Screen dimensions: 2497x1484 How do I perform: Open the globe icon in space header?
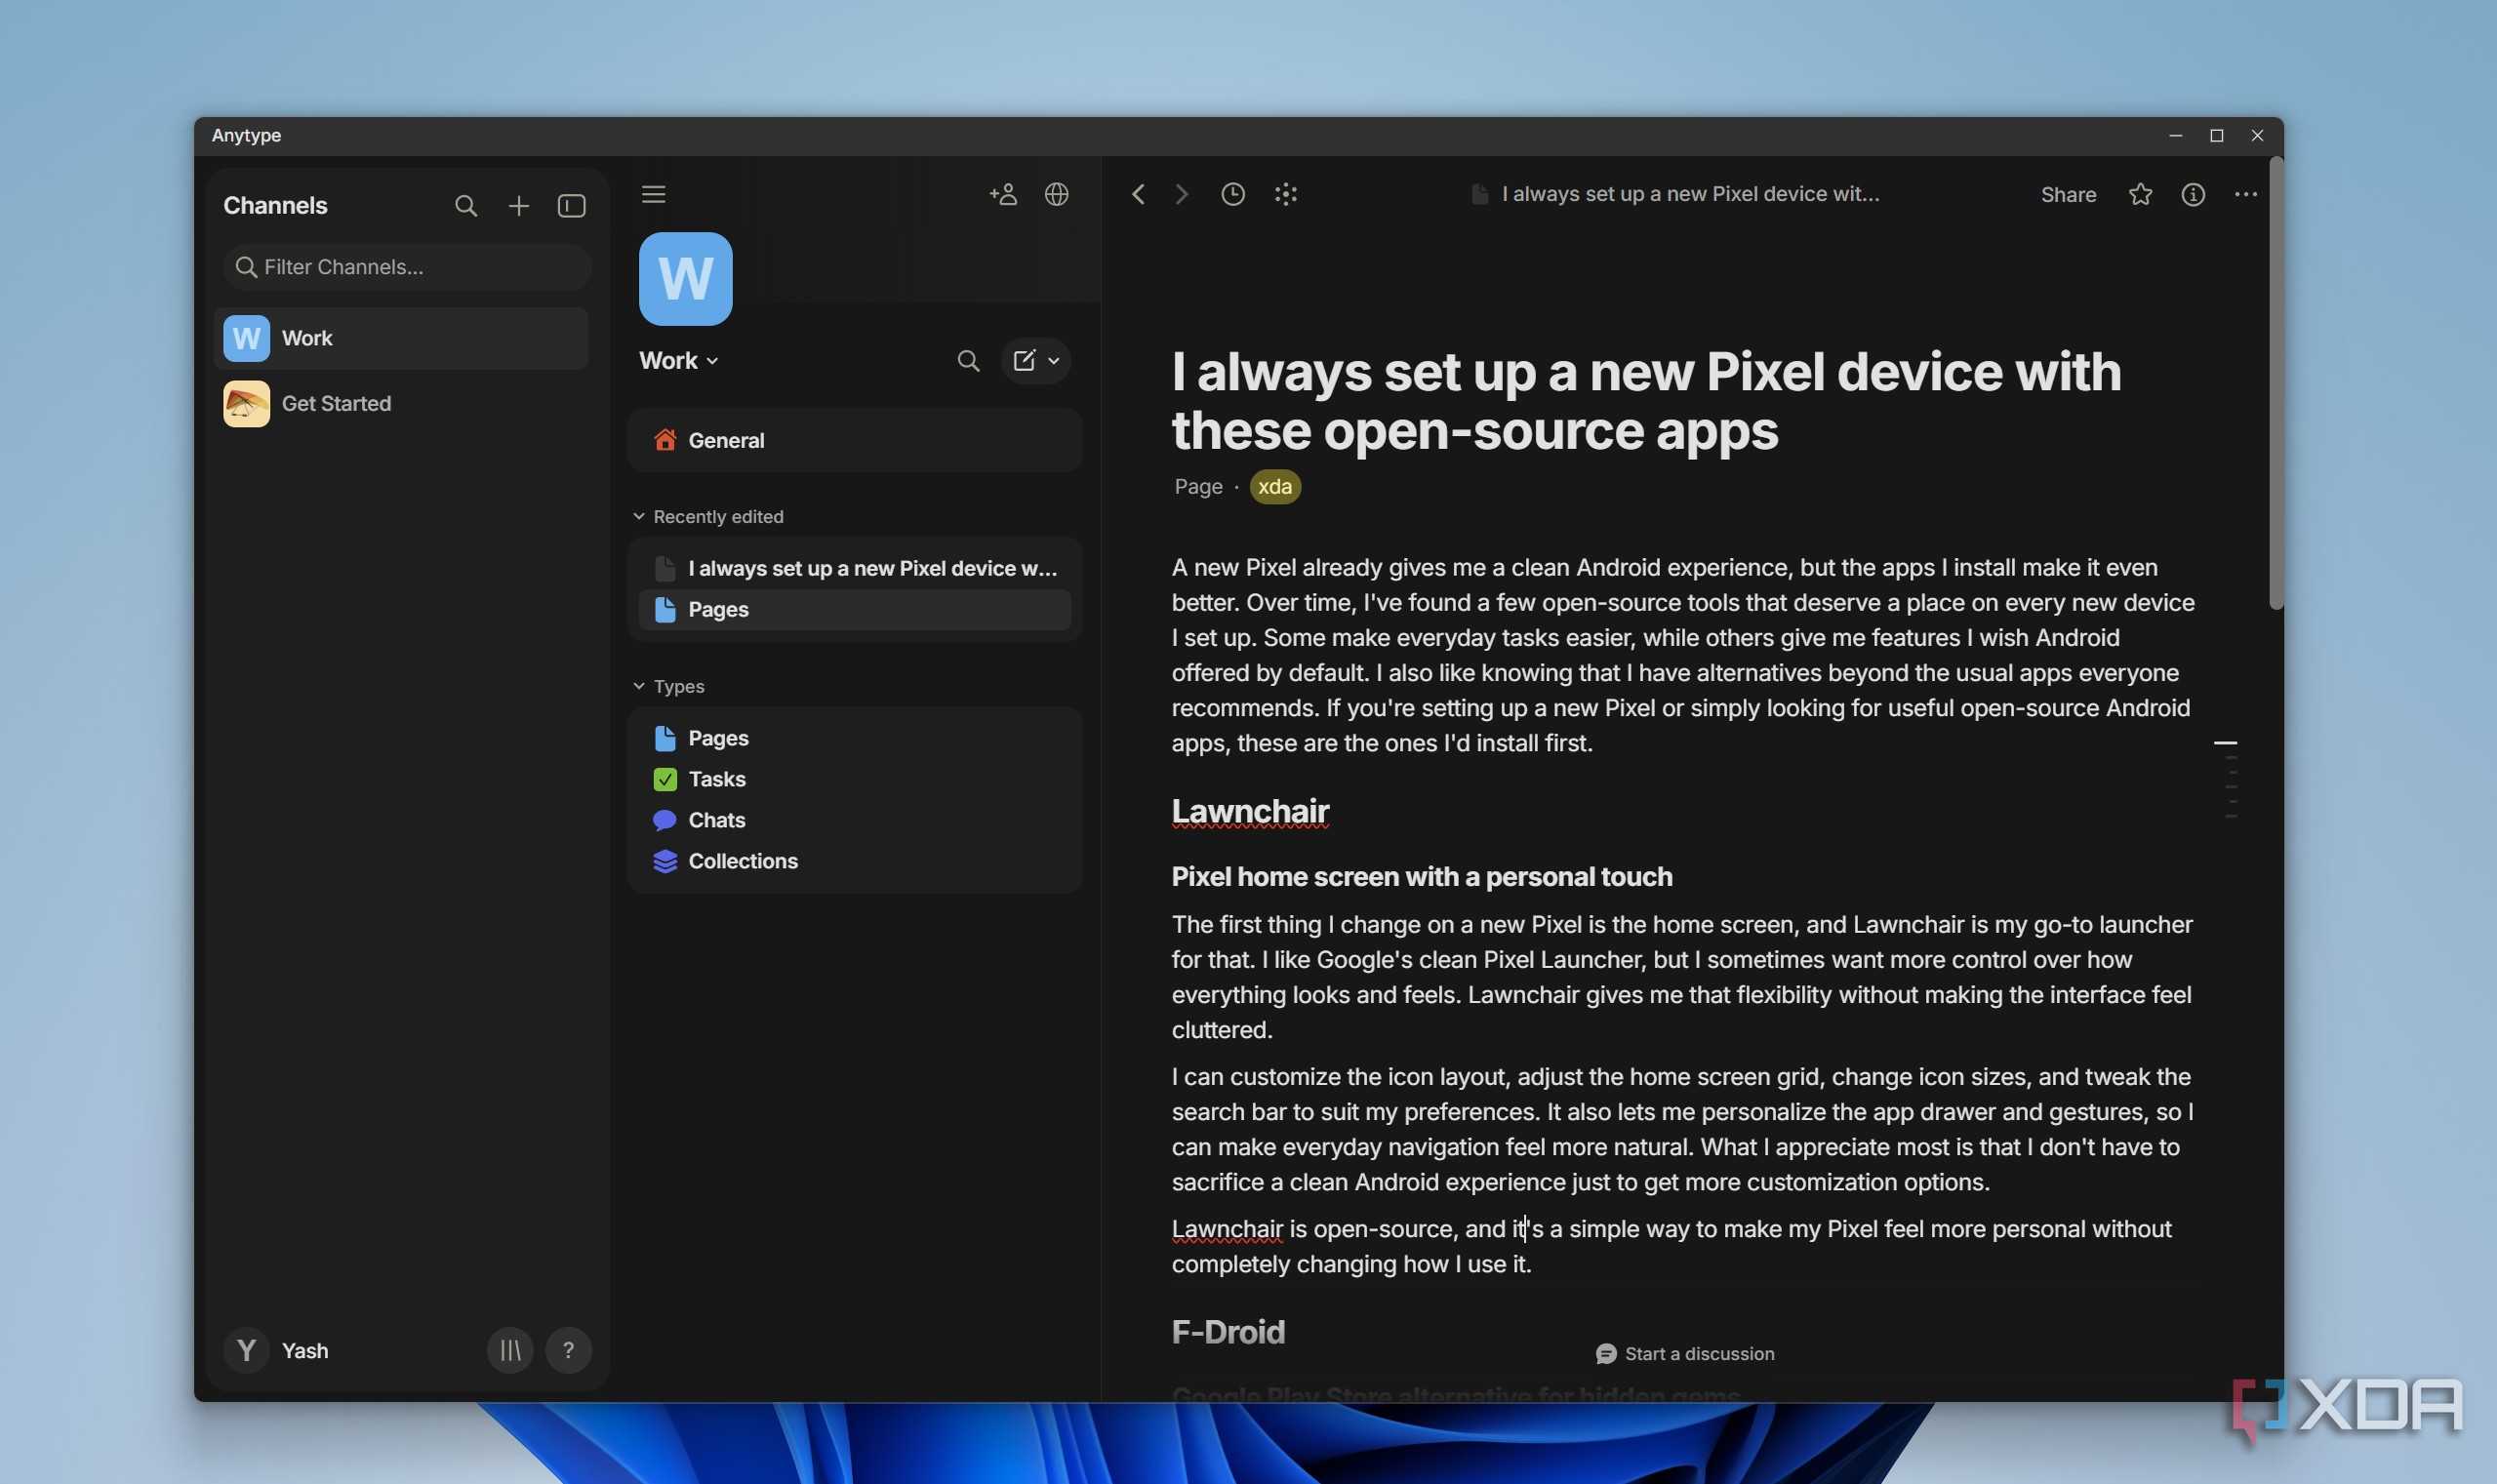click(1056, 194)
